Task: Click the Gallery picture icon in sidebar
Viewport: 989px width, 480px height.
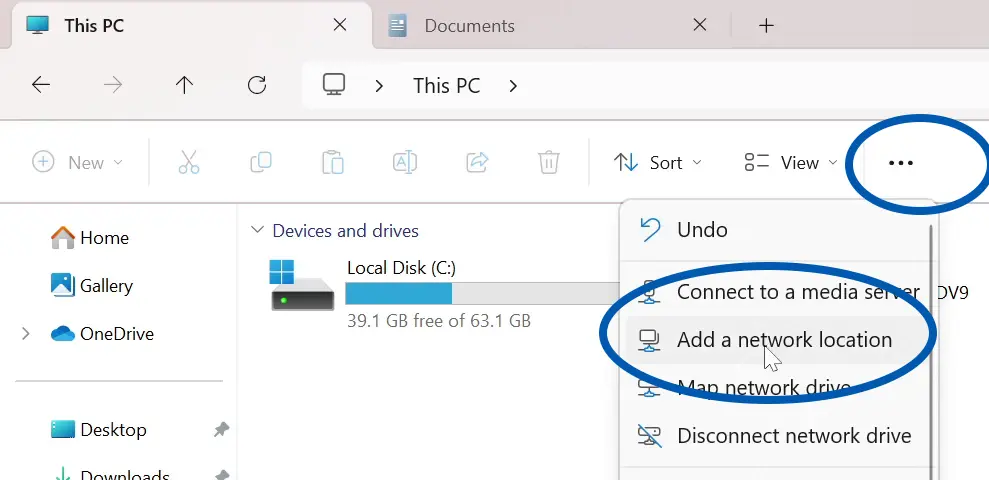Action: click(x=62, y=286)
